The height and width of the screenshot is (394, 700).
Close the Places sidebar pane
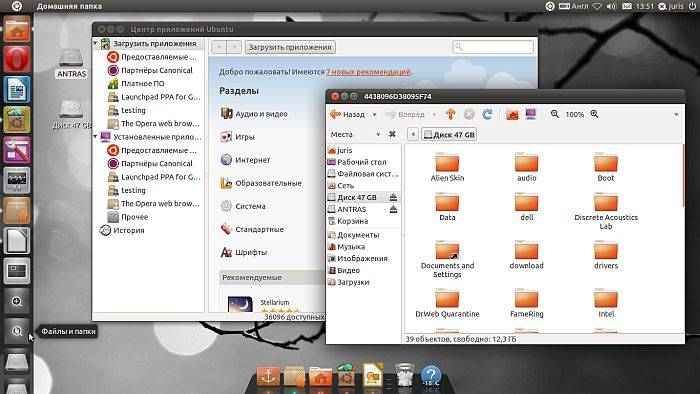[392, 134]
